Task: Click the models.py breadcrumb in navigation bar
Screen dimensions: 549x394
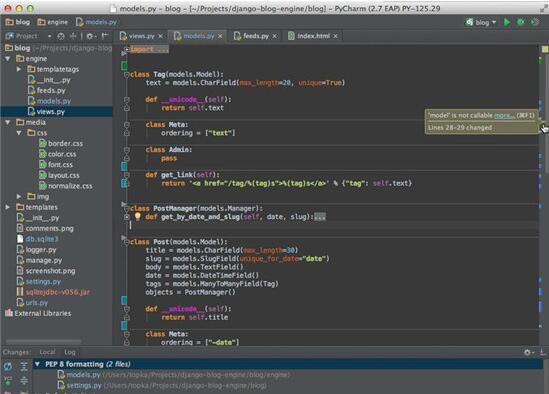Action: [x=96, y=22]
